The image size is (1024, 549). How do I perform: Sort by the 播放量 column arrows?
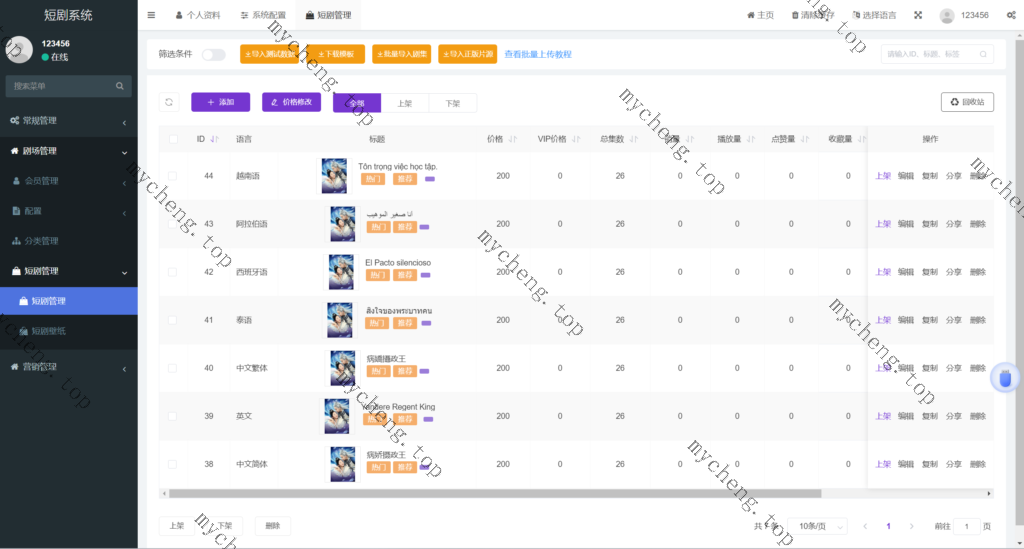coord(751,139)
